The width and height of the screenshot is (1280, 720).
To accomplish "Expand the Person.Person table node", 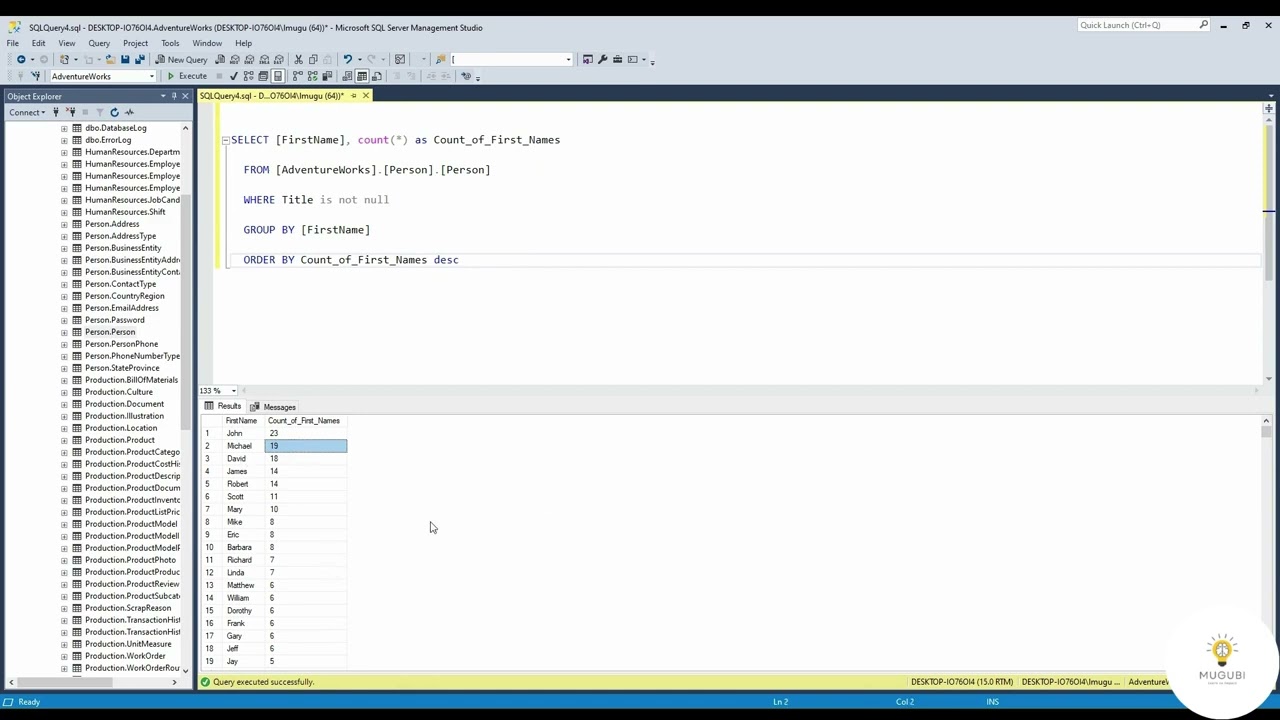I will [x=64, y=332].
